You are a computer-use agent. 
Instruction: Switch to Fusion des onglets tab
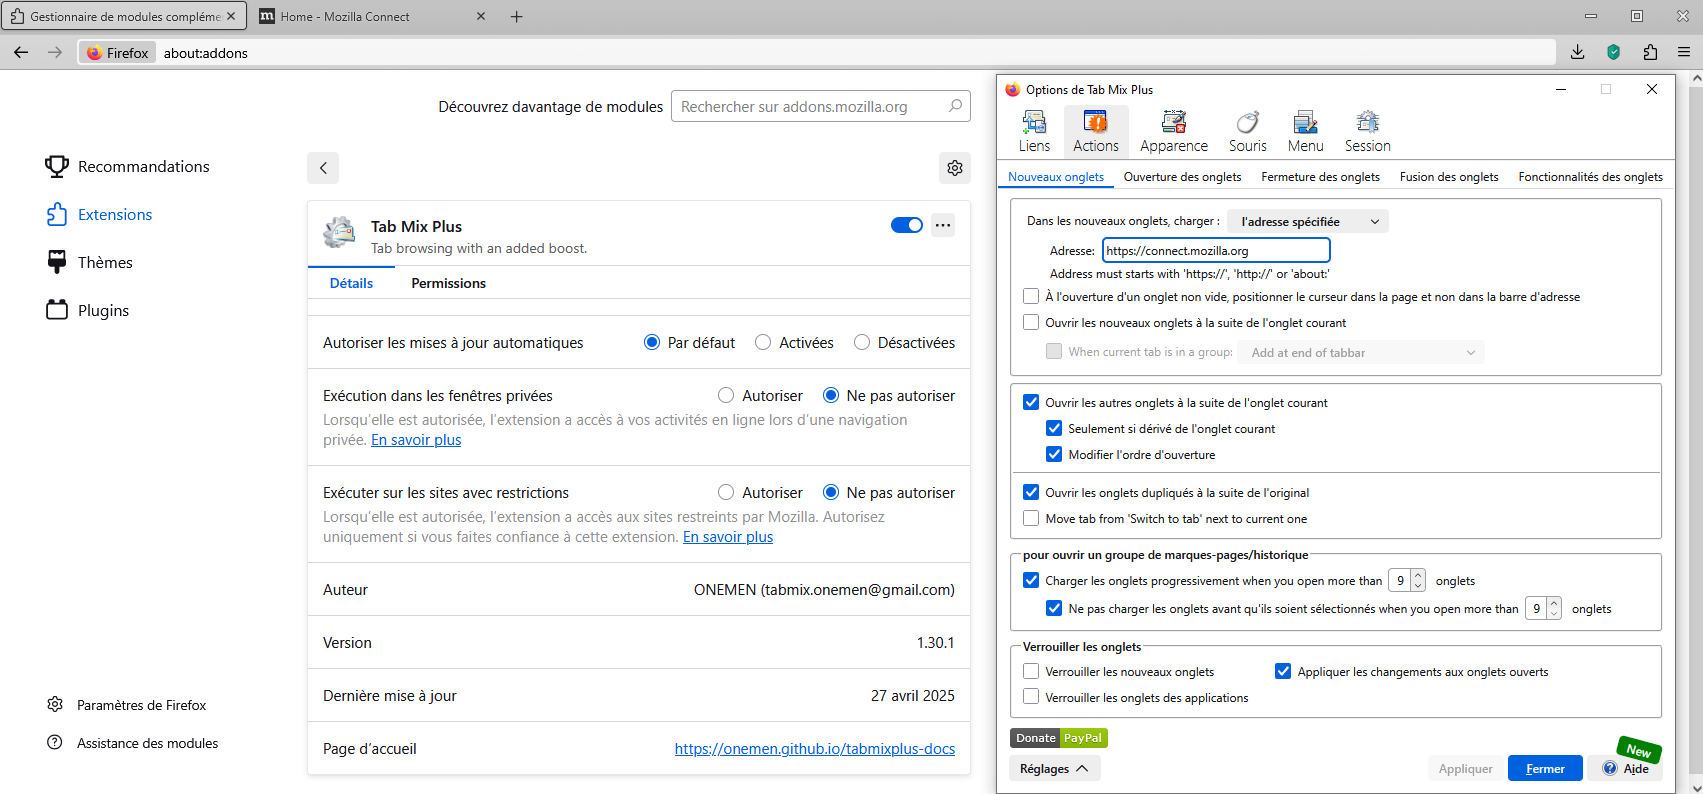point(1449,176)
